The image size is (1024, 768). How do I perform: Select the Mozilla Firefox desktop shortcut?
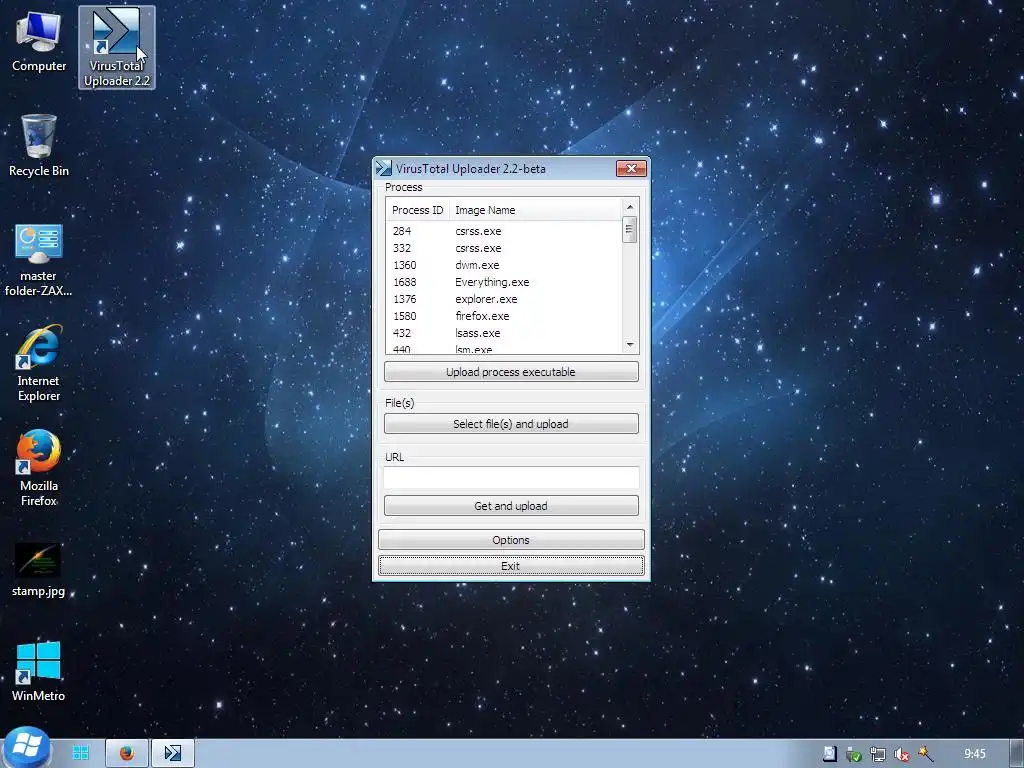click(39, 468)
